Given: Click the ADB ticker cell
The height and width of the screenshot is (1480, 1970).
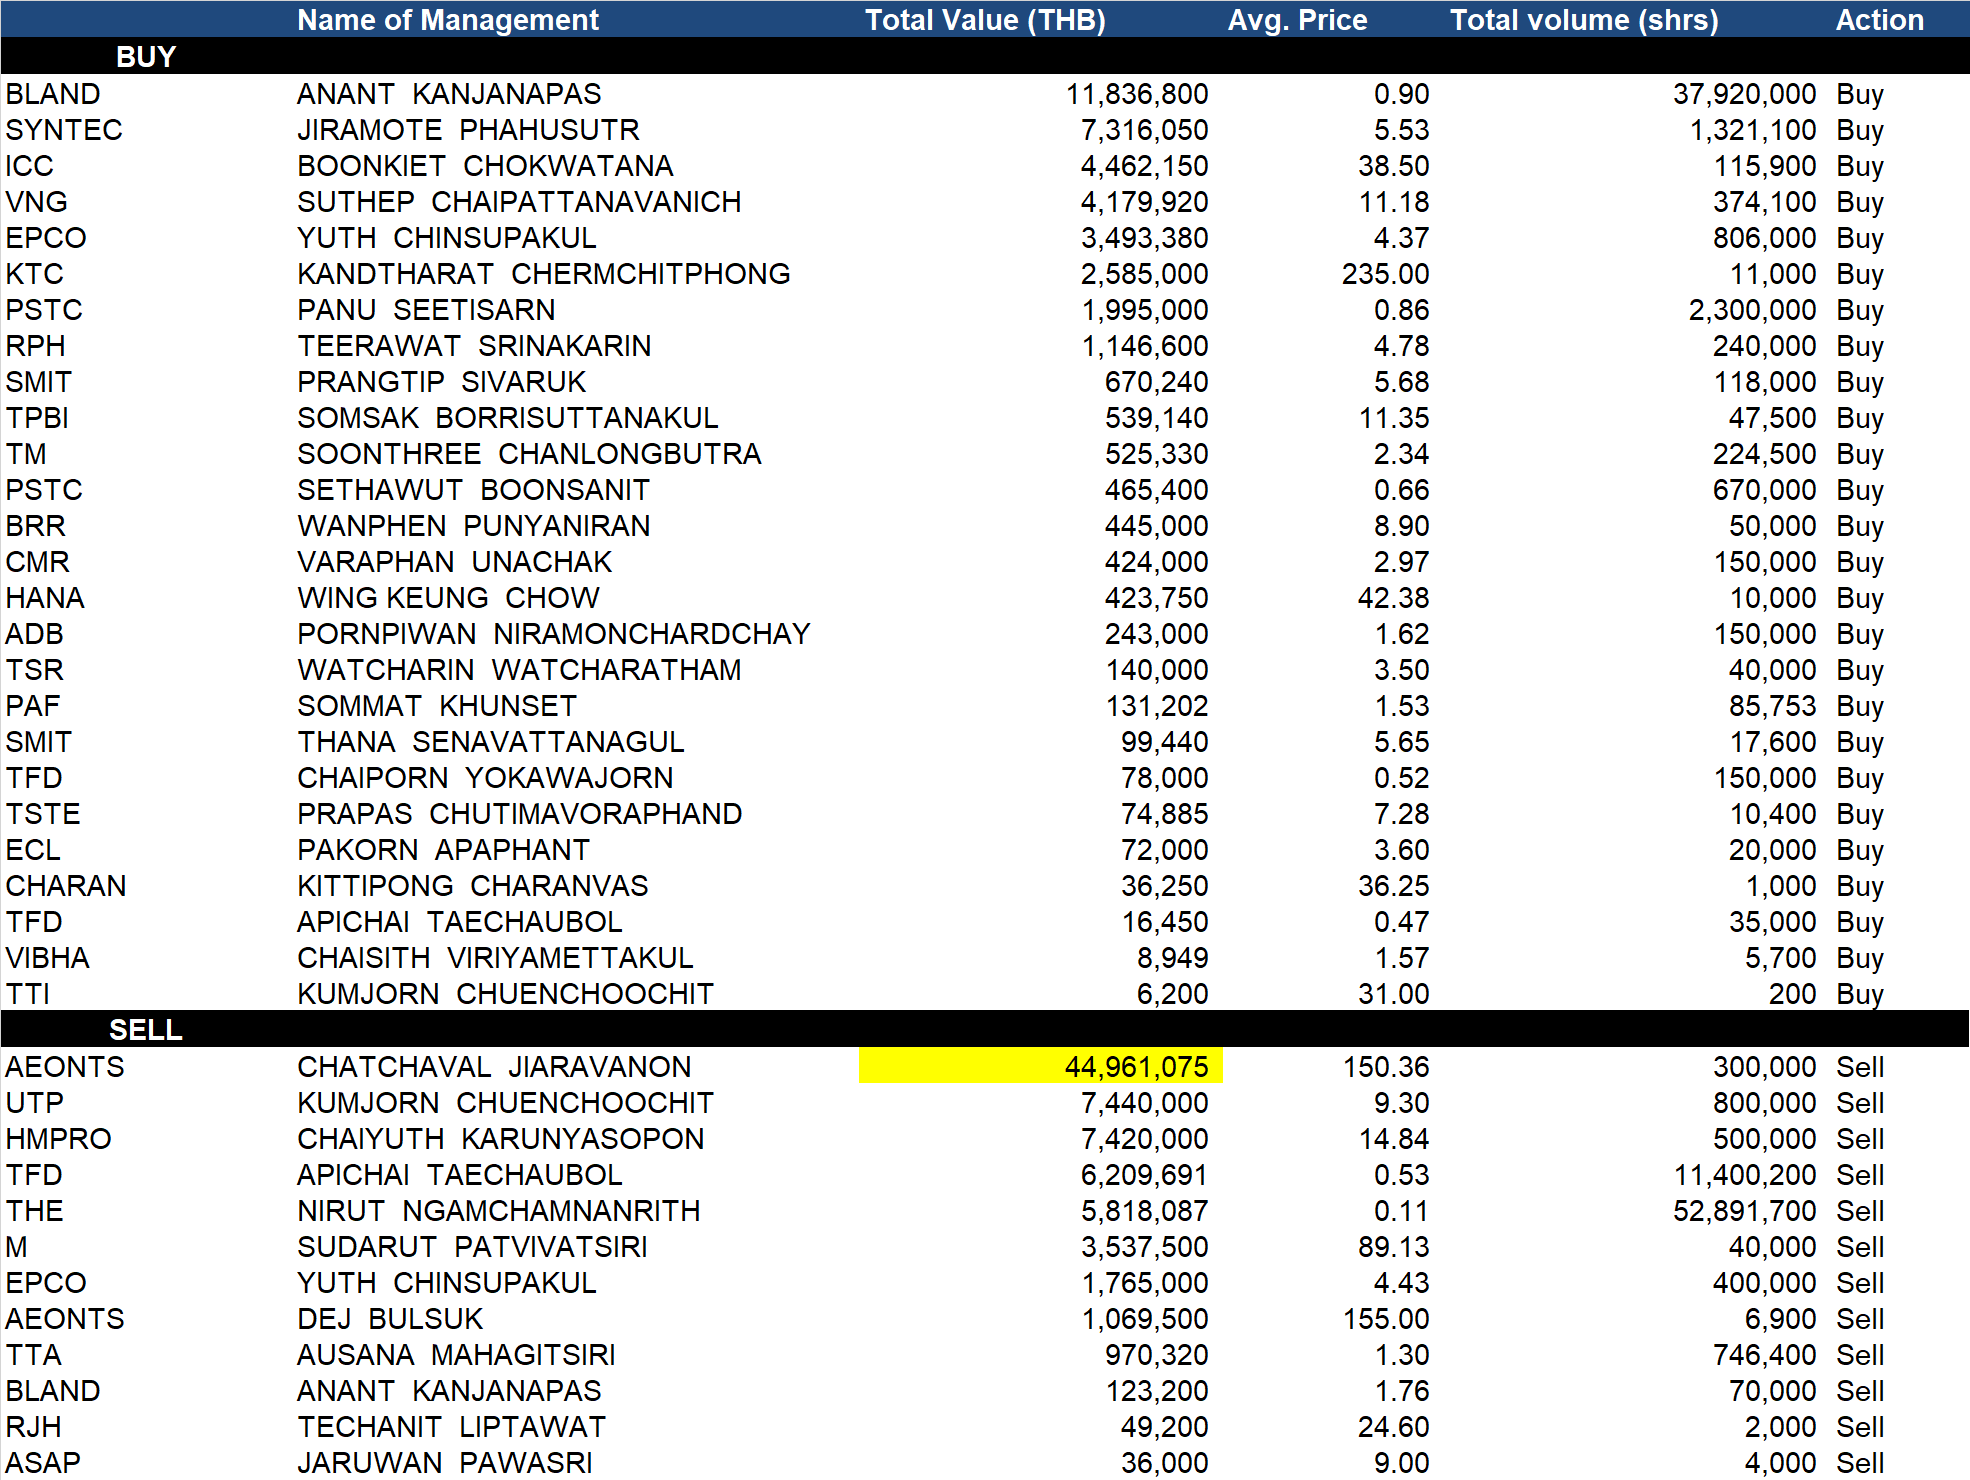Looking at the screenshot, I should pyautogui.click(x=35, y=634).
